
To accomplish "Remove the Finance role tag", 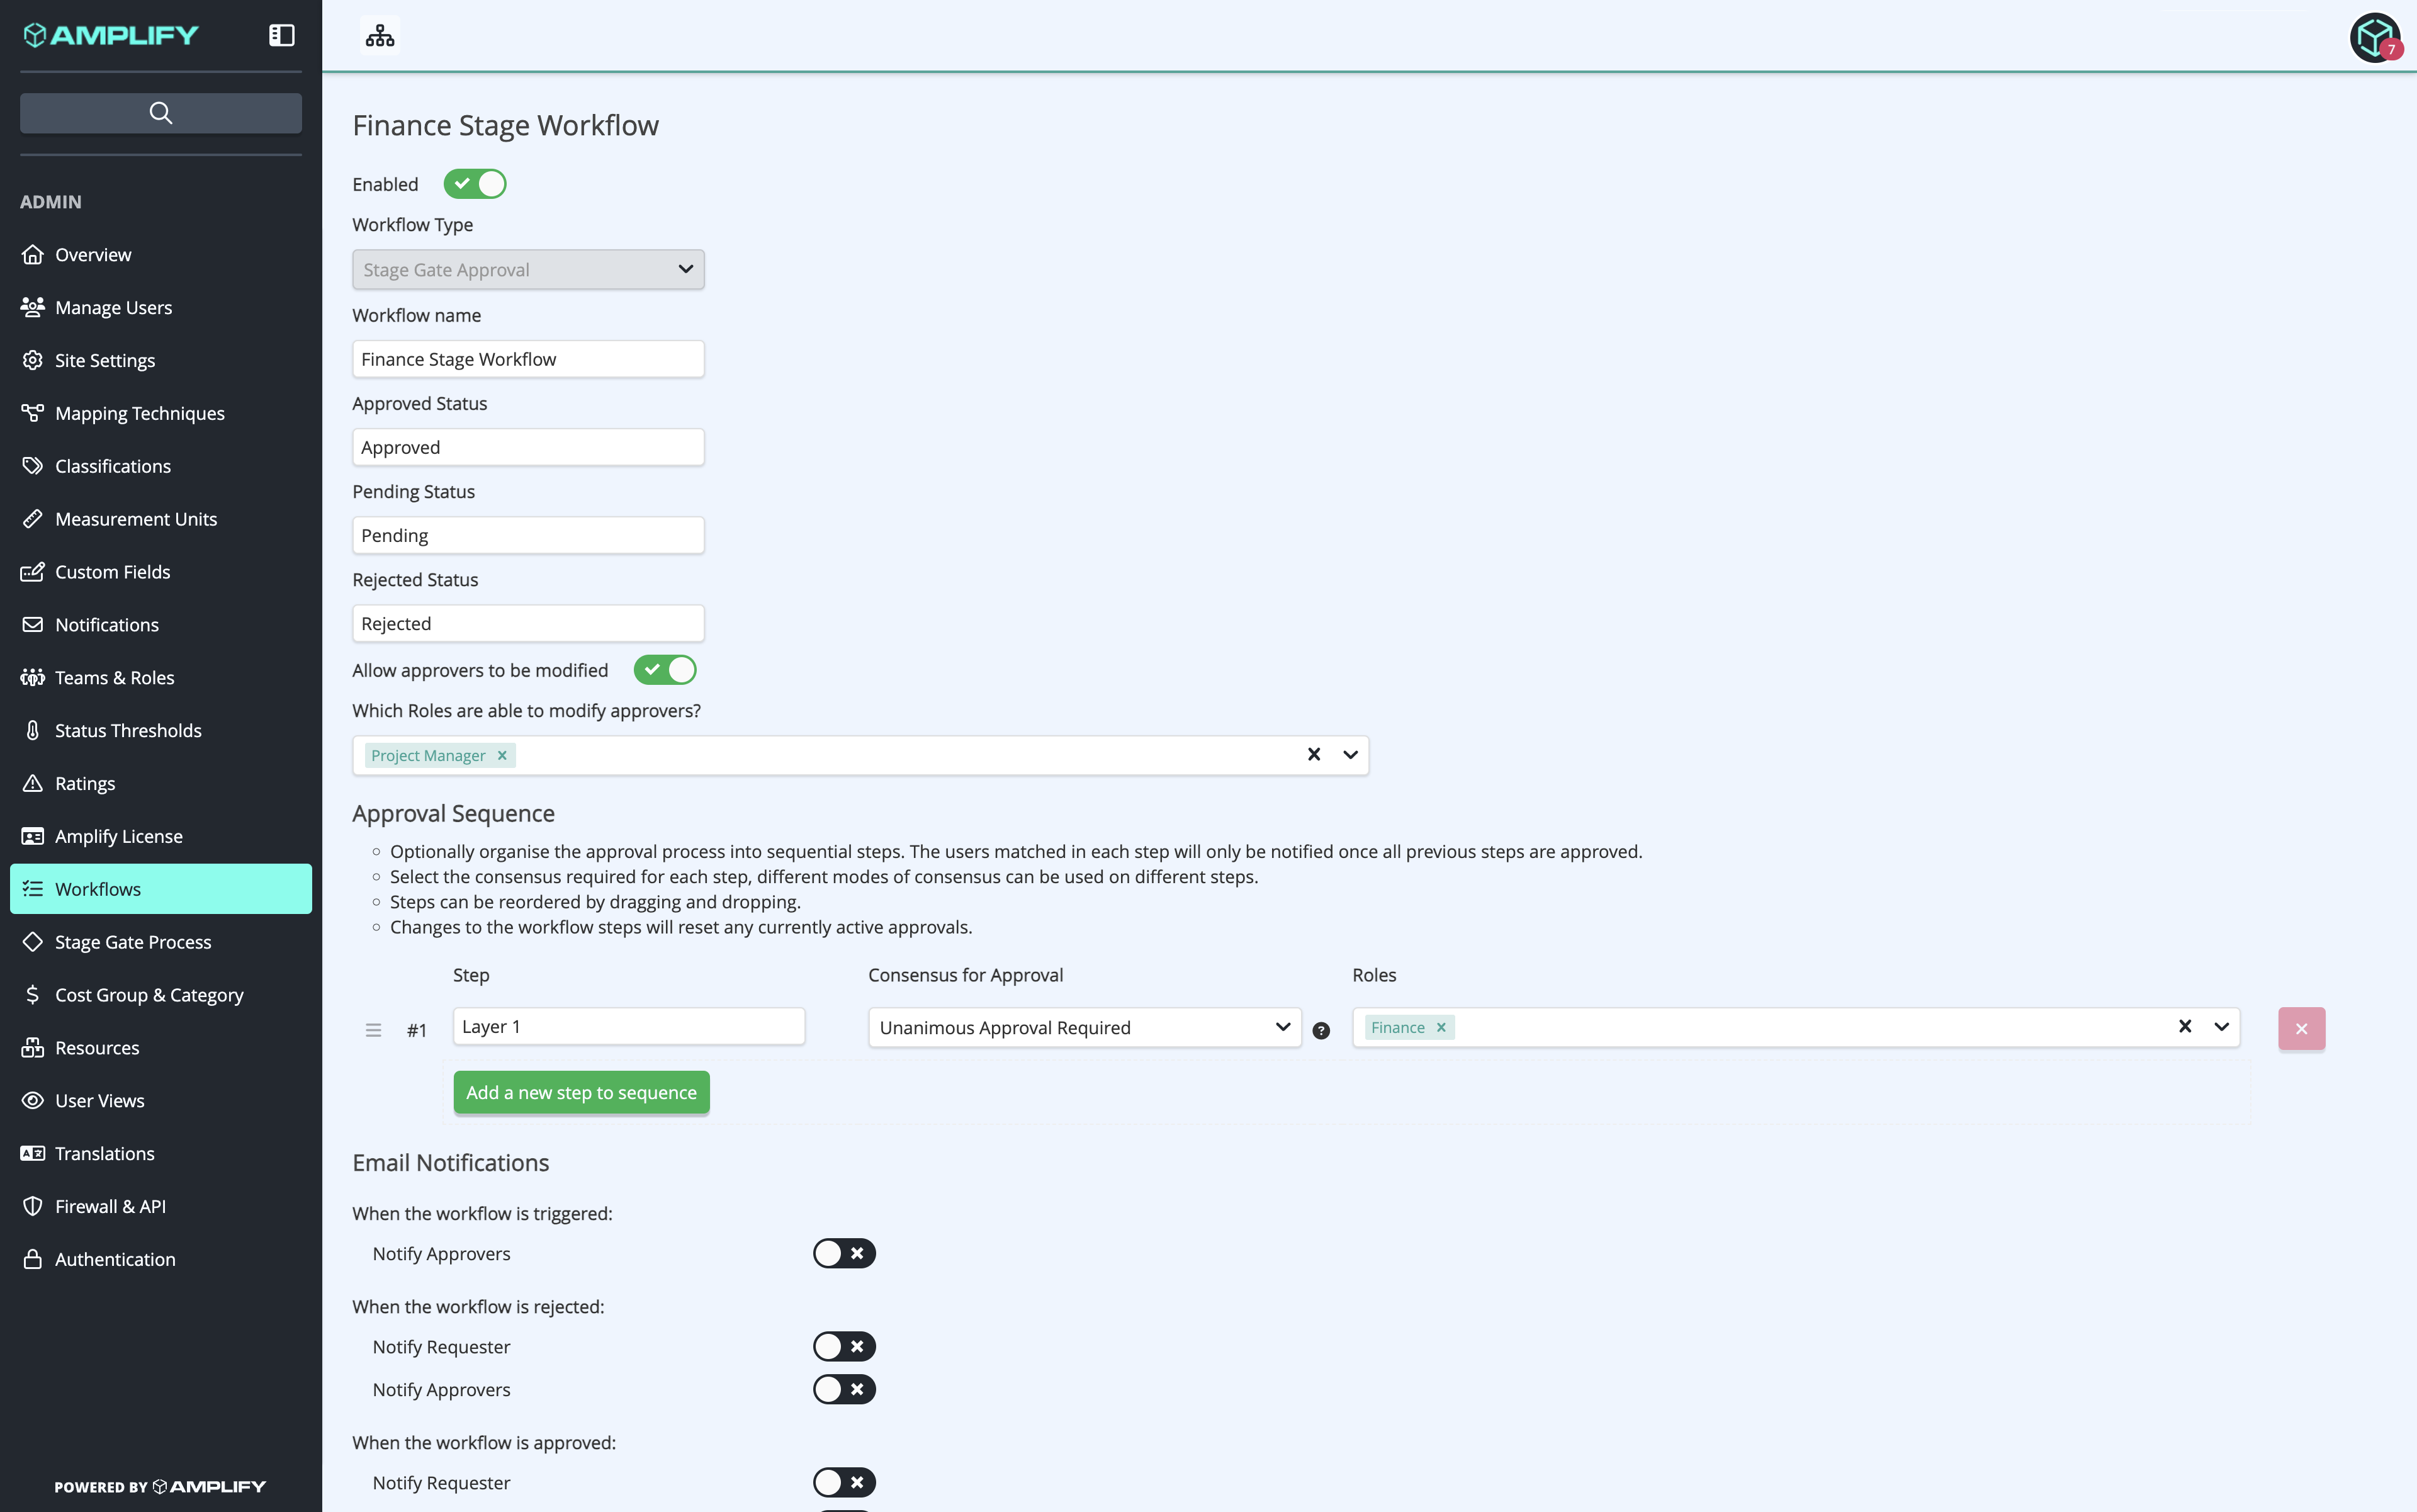I will click(x=1441, y=1028).
